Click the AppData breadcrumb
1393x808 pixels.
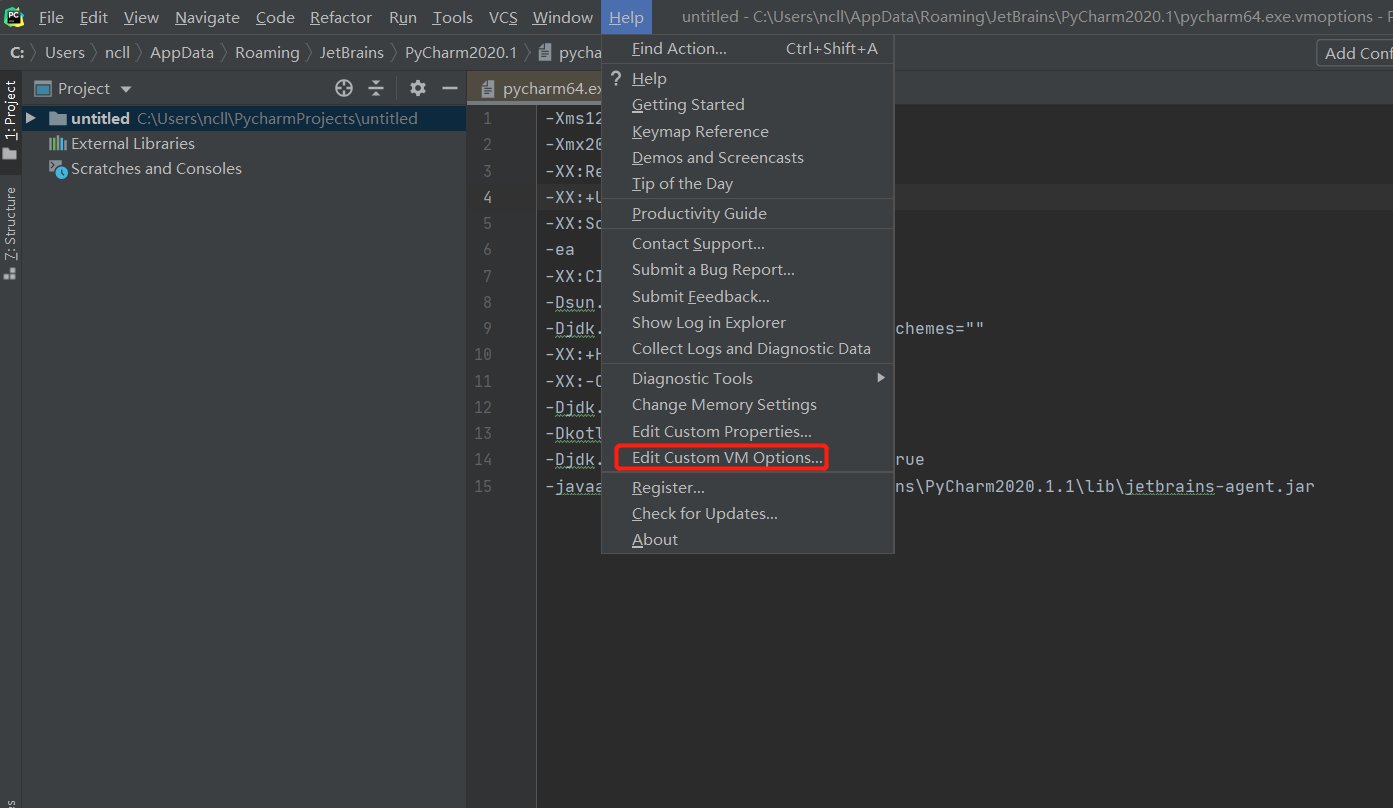coord(182,53)
